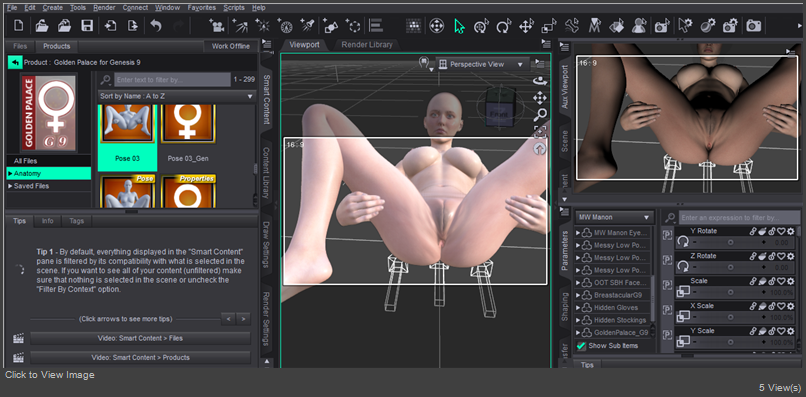
Task: Toggle the P button beside X Scale
Action: (667, 310)
